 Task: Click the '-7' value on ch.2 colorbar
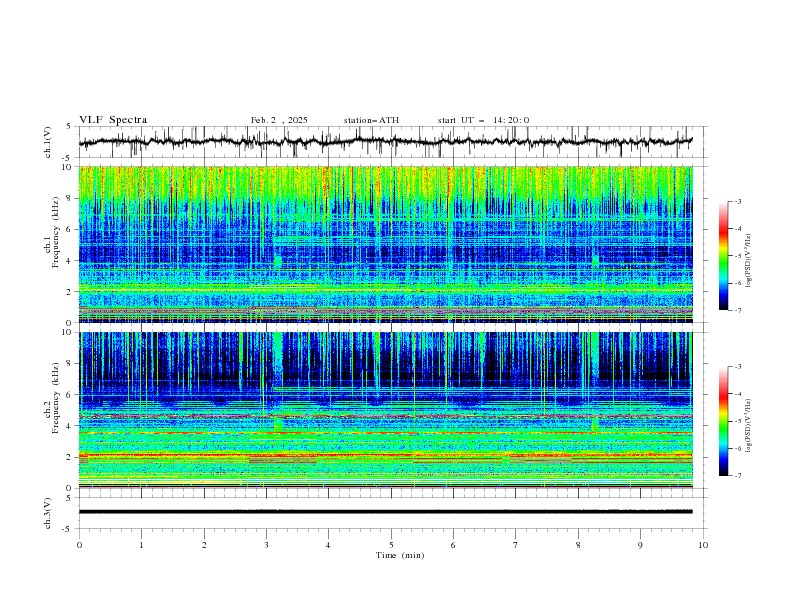737,476
